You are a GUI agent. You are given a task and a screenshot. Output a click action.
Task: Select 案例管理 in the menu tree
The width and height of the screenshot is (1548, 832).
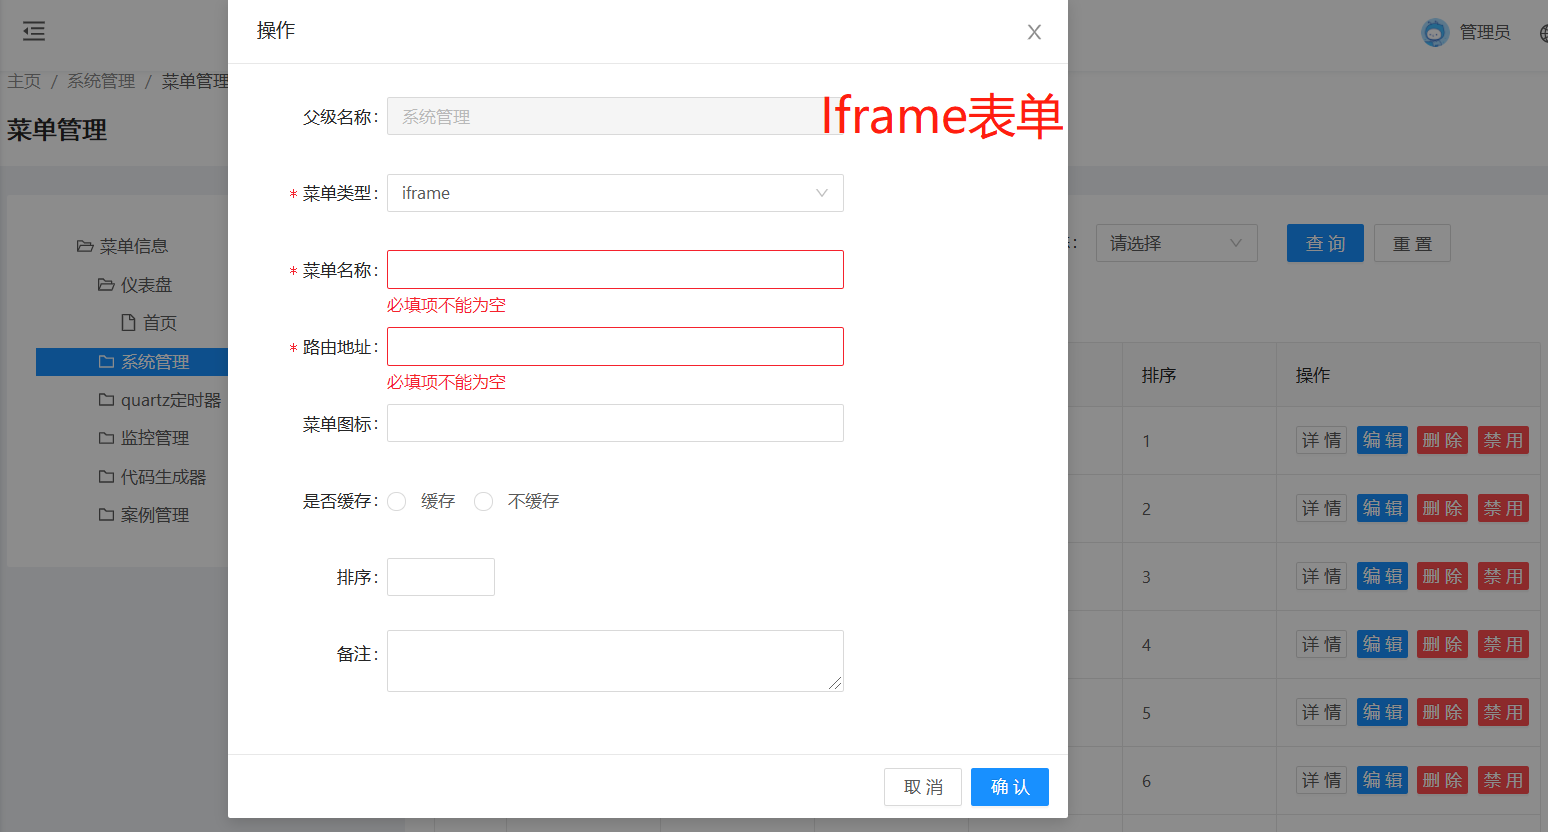point(155,515)
